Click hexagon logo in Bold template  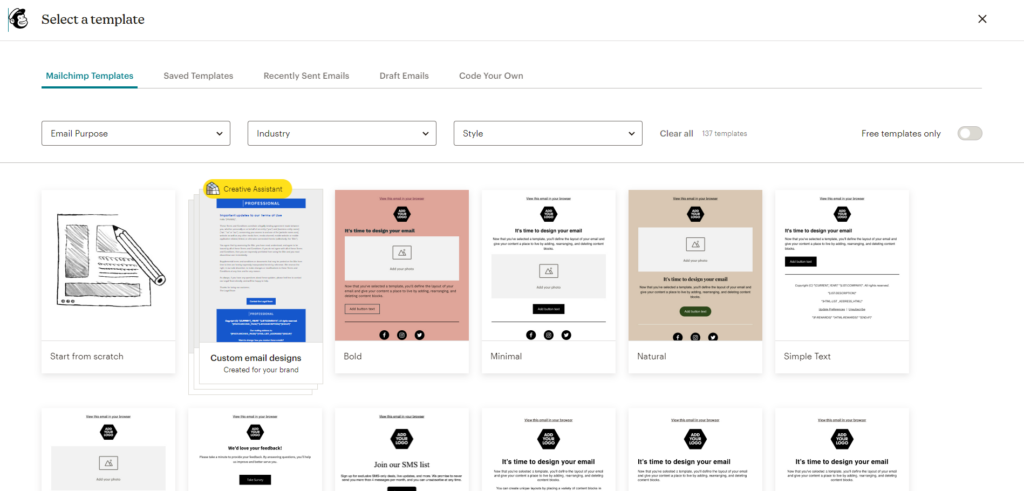point(402,214)
